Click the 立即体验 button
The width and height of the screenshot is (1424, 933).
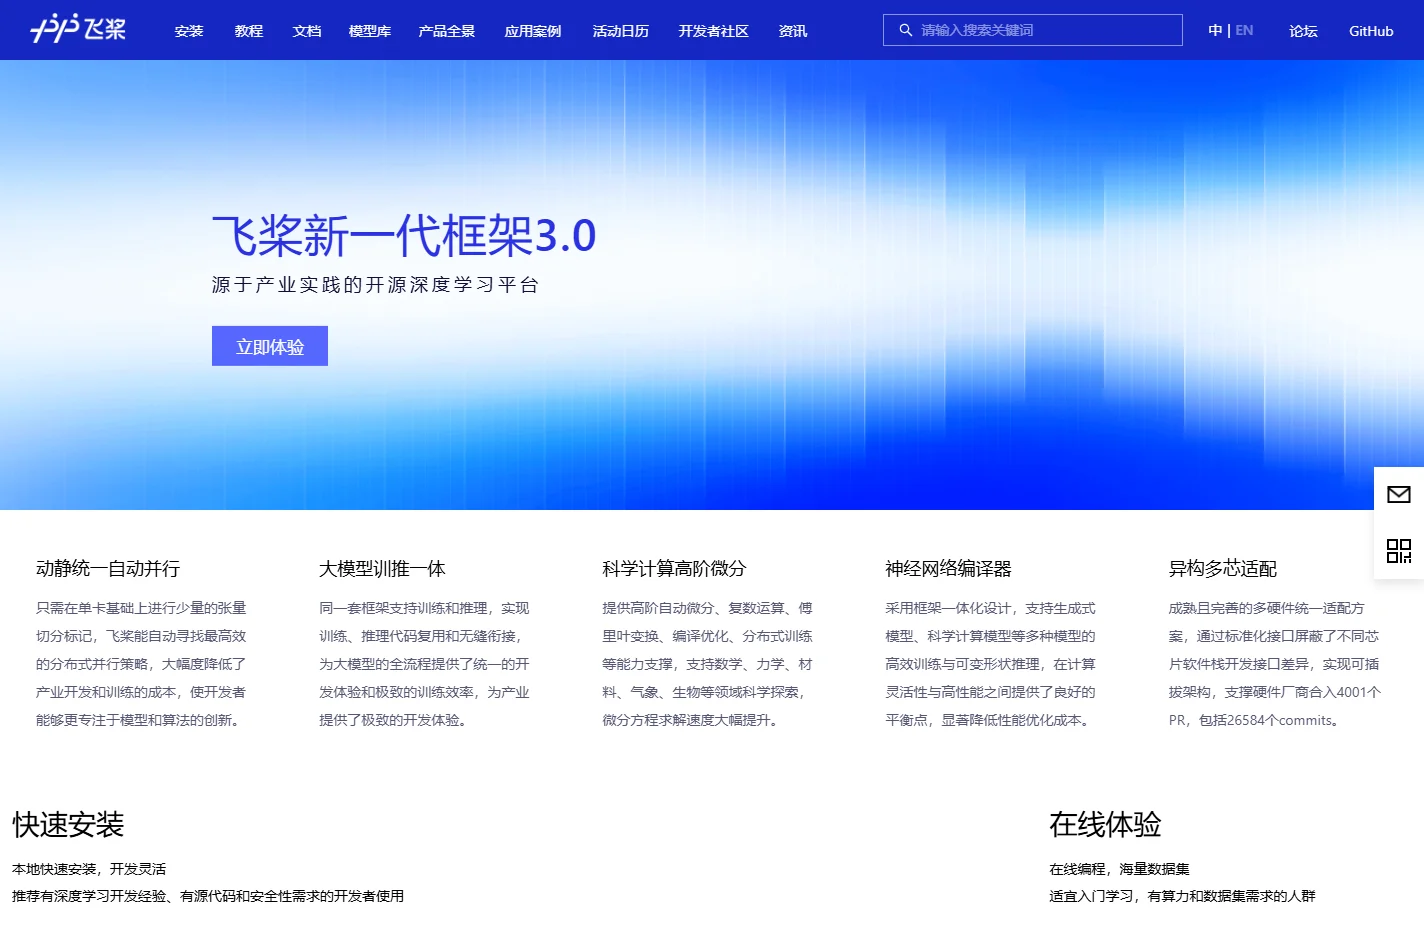click(x=270, y=346)
